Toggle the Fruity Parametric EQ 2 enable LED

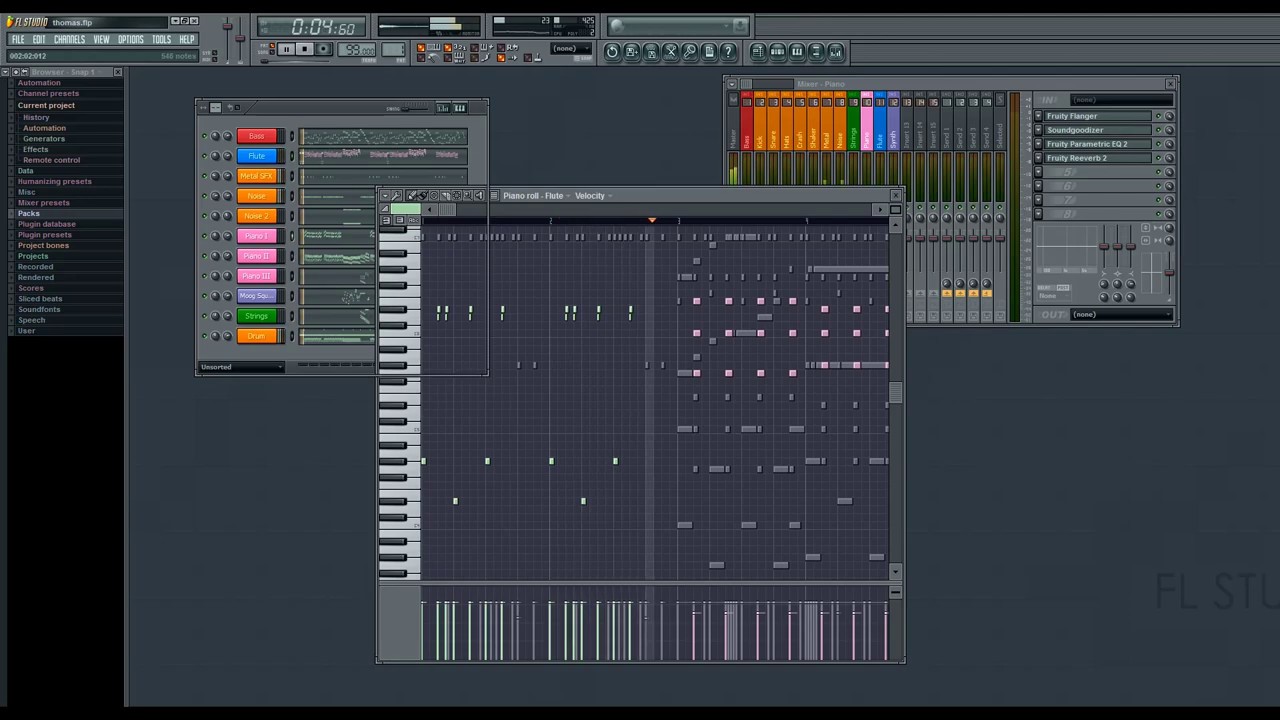1159,144
